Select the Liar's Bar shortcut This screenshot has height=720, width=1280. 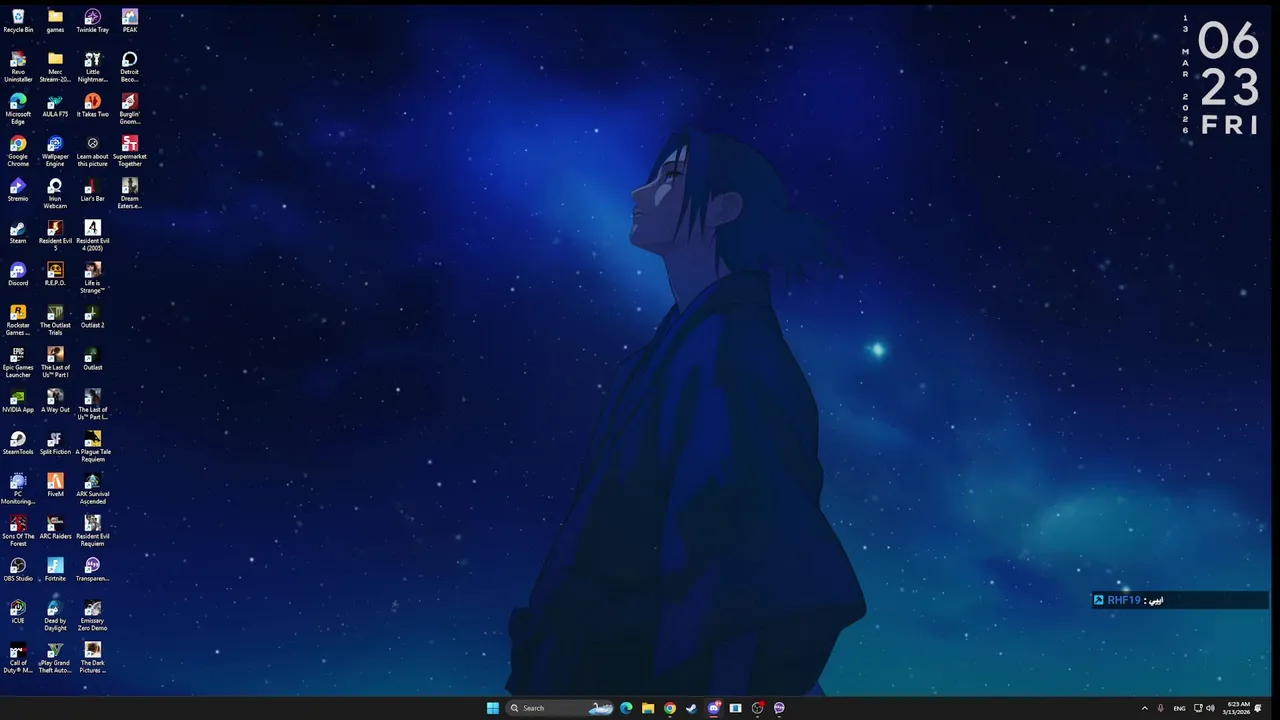92,190
